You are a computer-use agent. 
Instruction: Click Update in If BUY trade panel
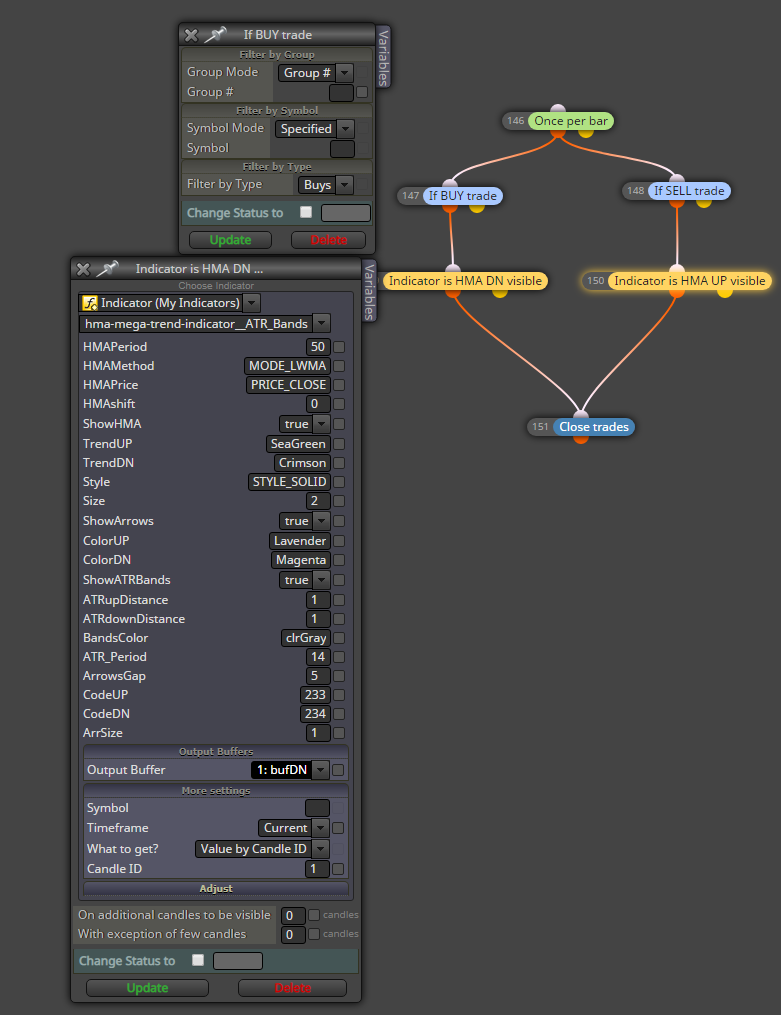[230, 240]
